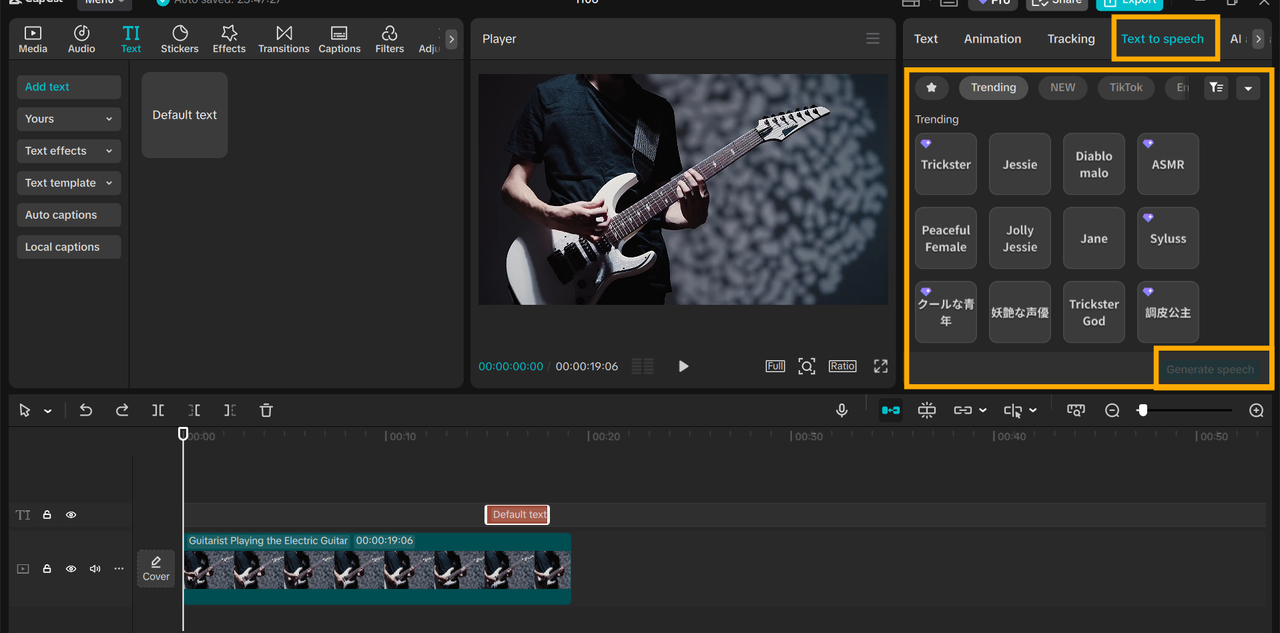Click the undo arrow in timeline toolbar
Image resolution: width=1280 pixels, height=633 pixels.
click(86, 410)
